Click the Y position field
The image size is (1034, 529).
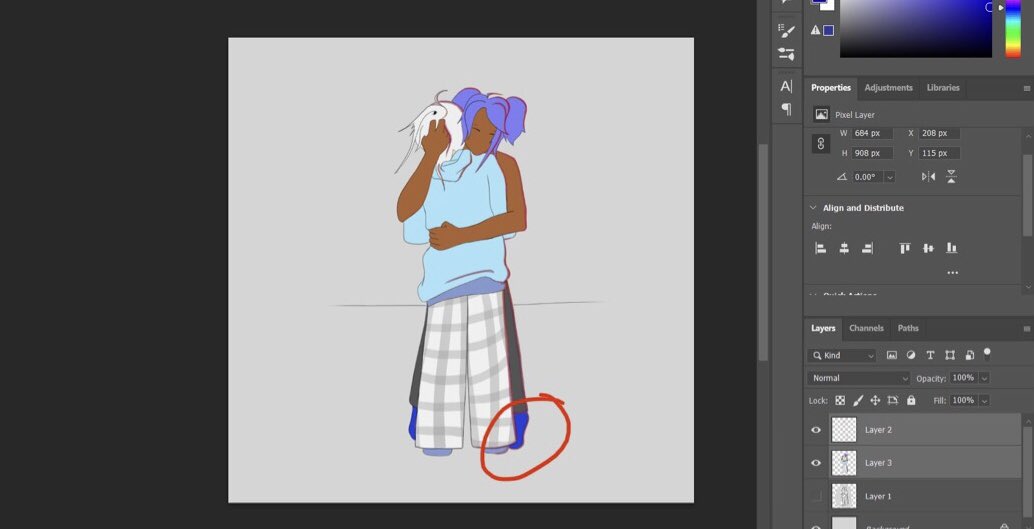940,153
